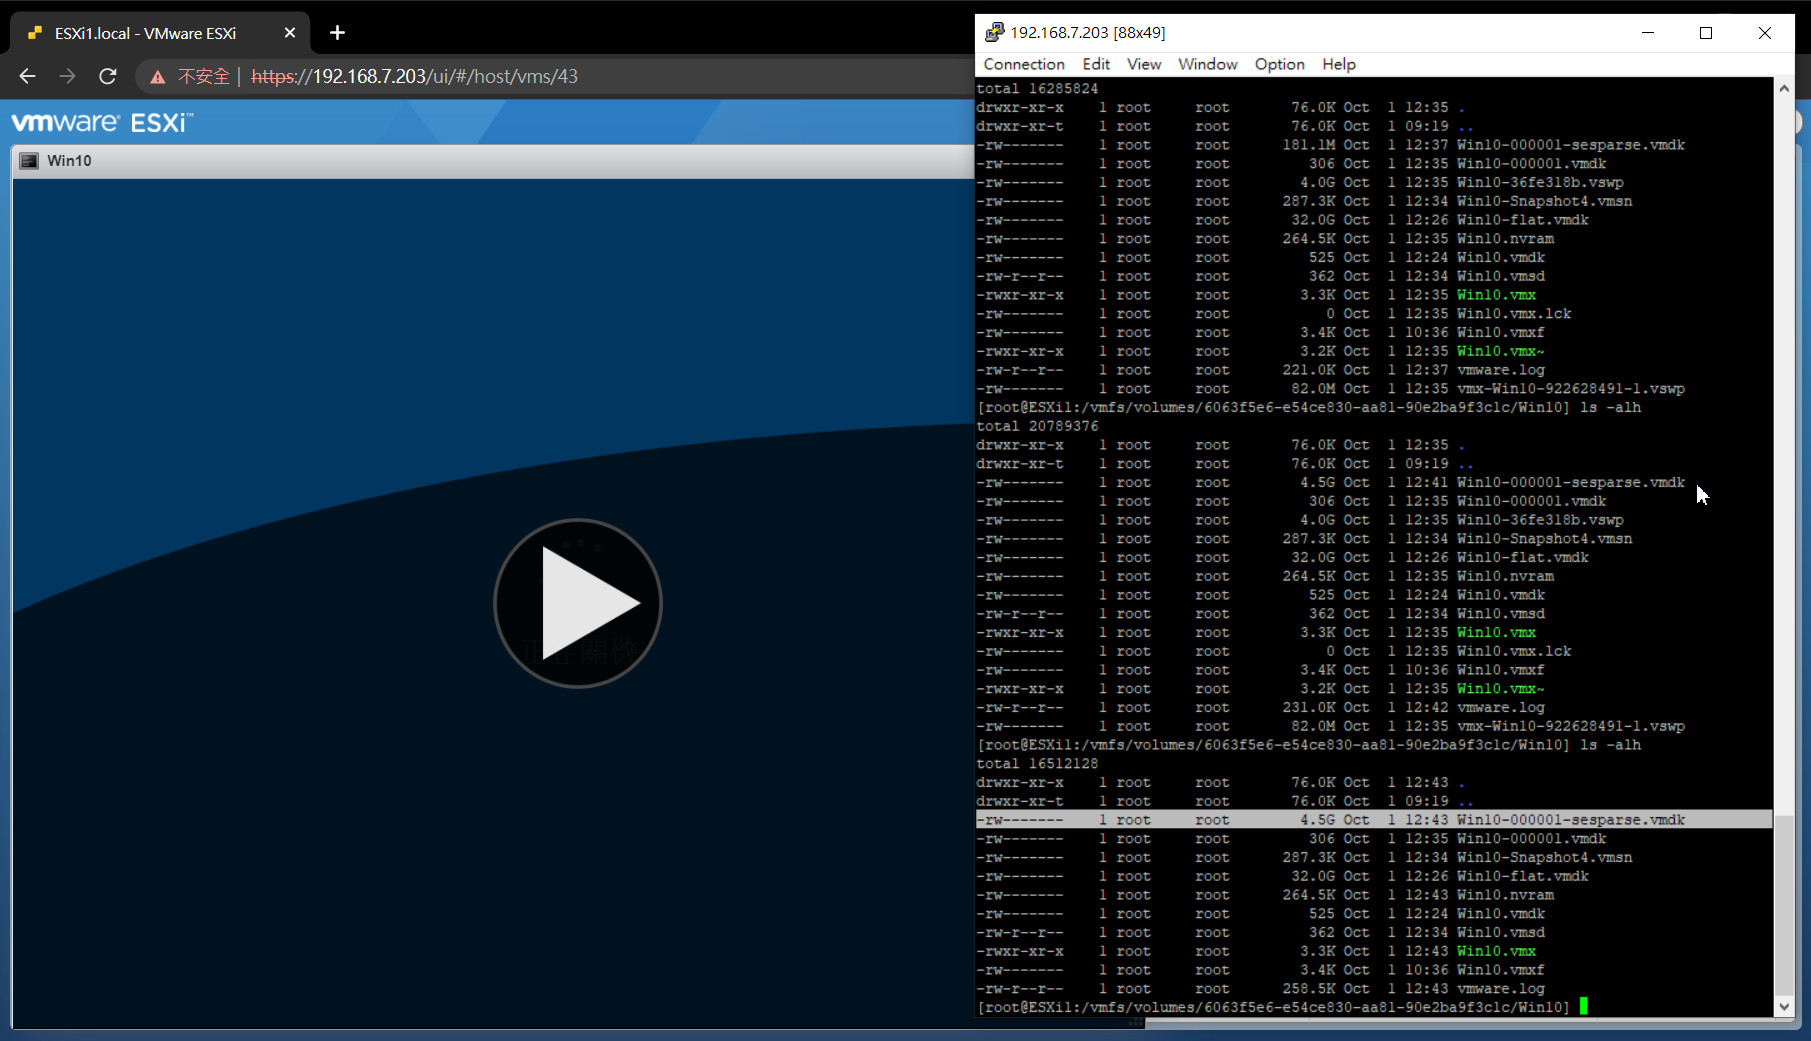
Task: Open the Help menu in terminal
Action: point(1339,64)
